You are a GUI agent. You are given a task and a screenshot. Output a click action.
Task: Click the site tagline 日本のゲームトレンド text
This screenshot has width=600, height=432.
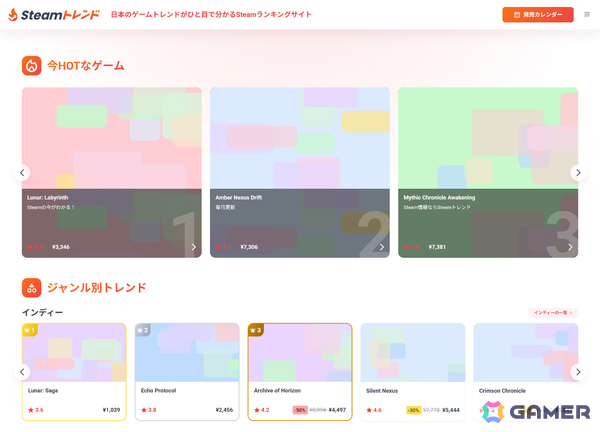211,15
